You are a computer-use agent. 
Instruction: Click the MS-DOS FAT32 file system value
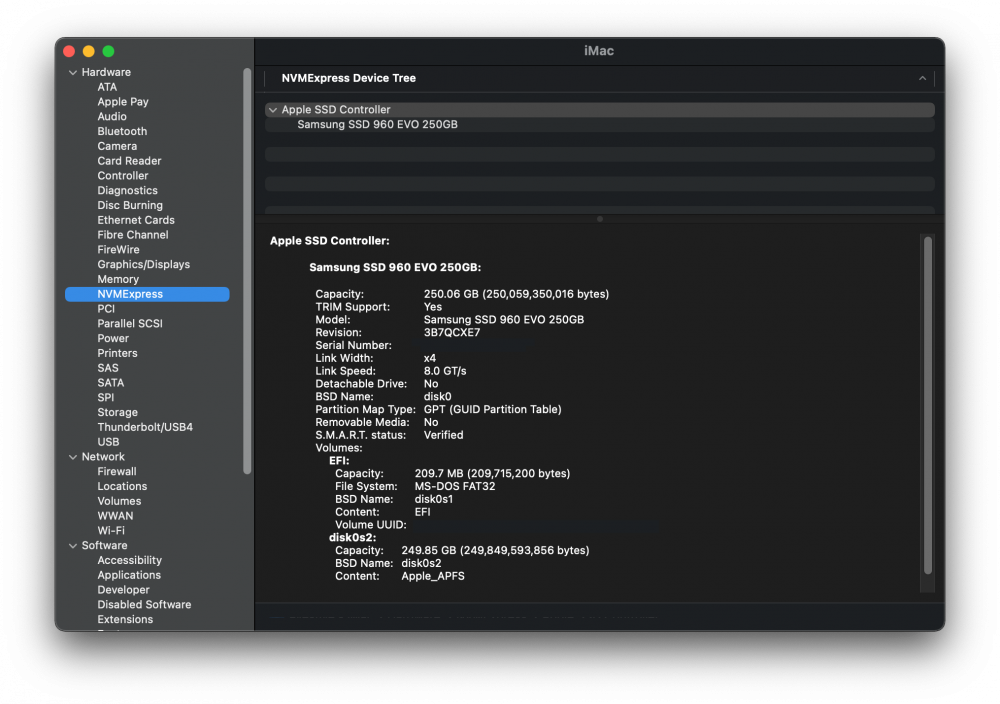click(x=455, y=487)
